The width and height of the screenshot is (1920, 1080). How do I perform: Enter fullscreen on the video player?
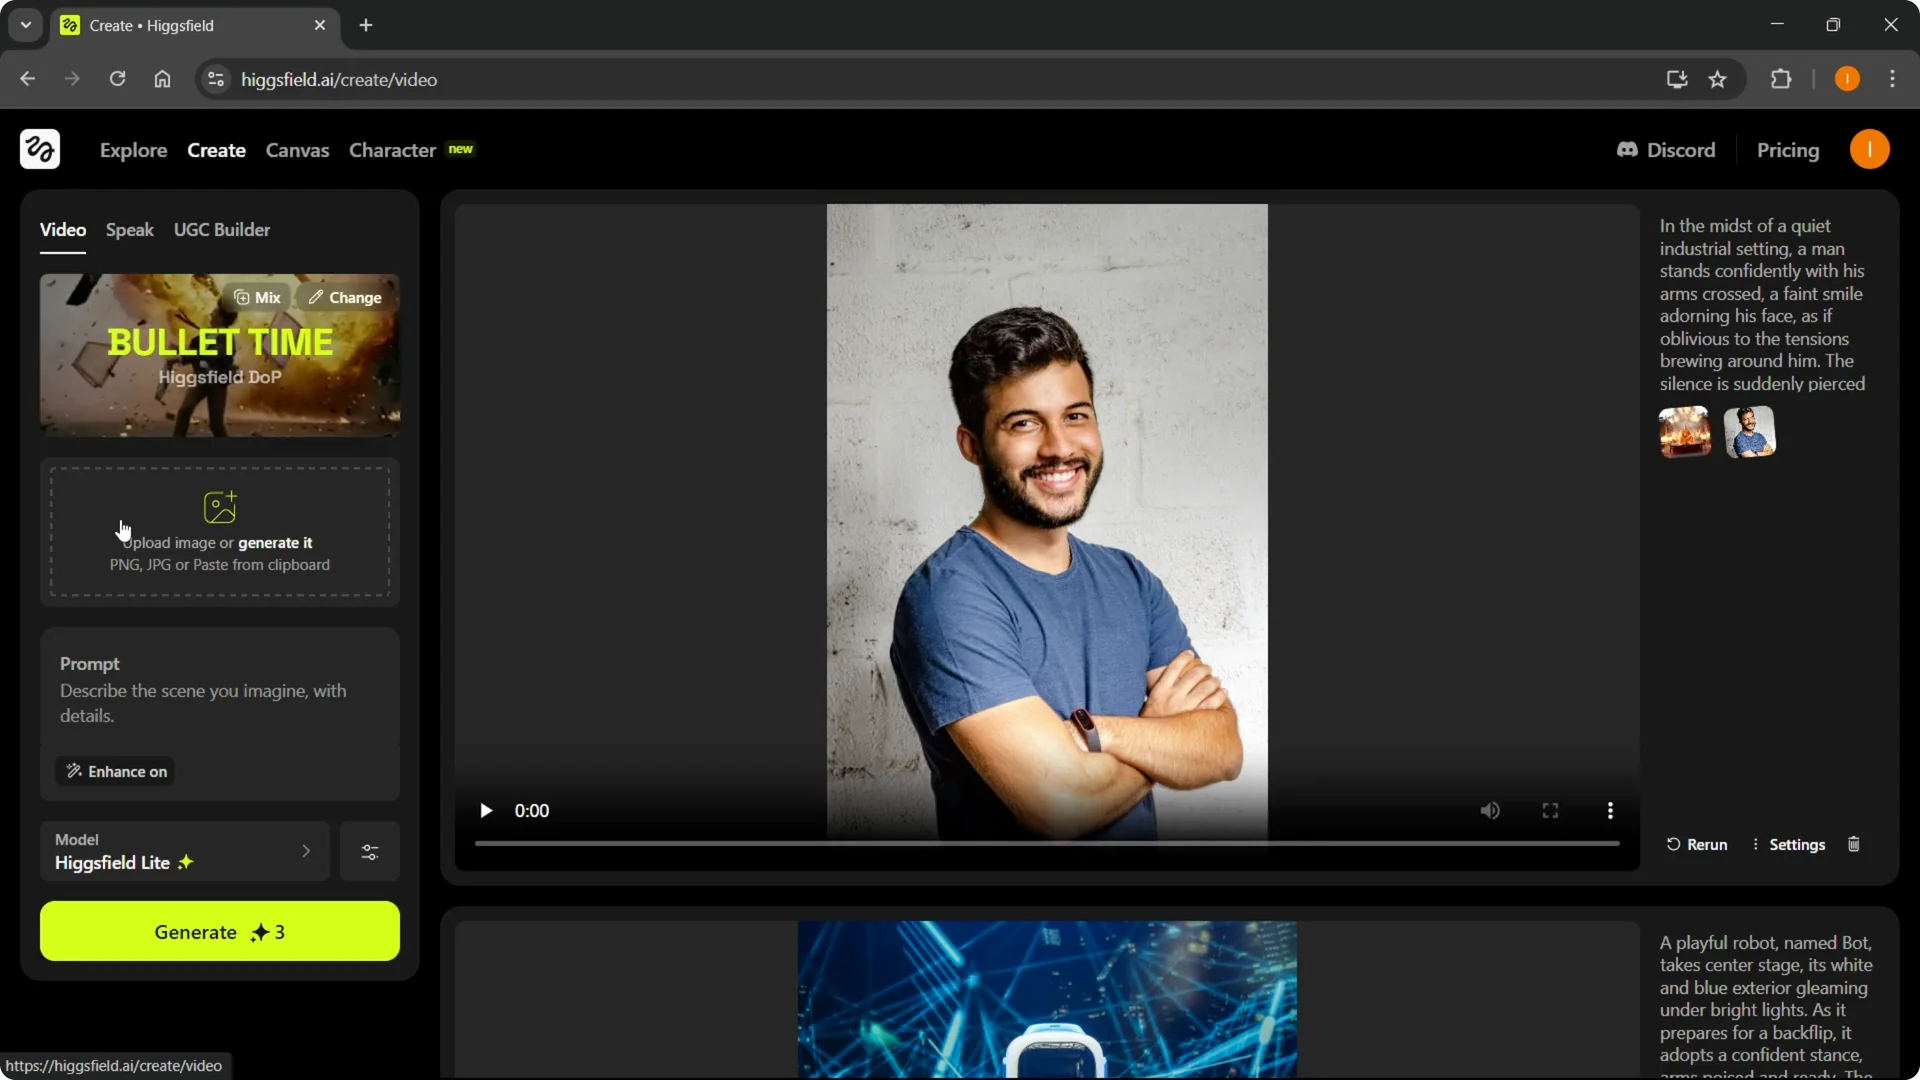(x=1549, y=810)
